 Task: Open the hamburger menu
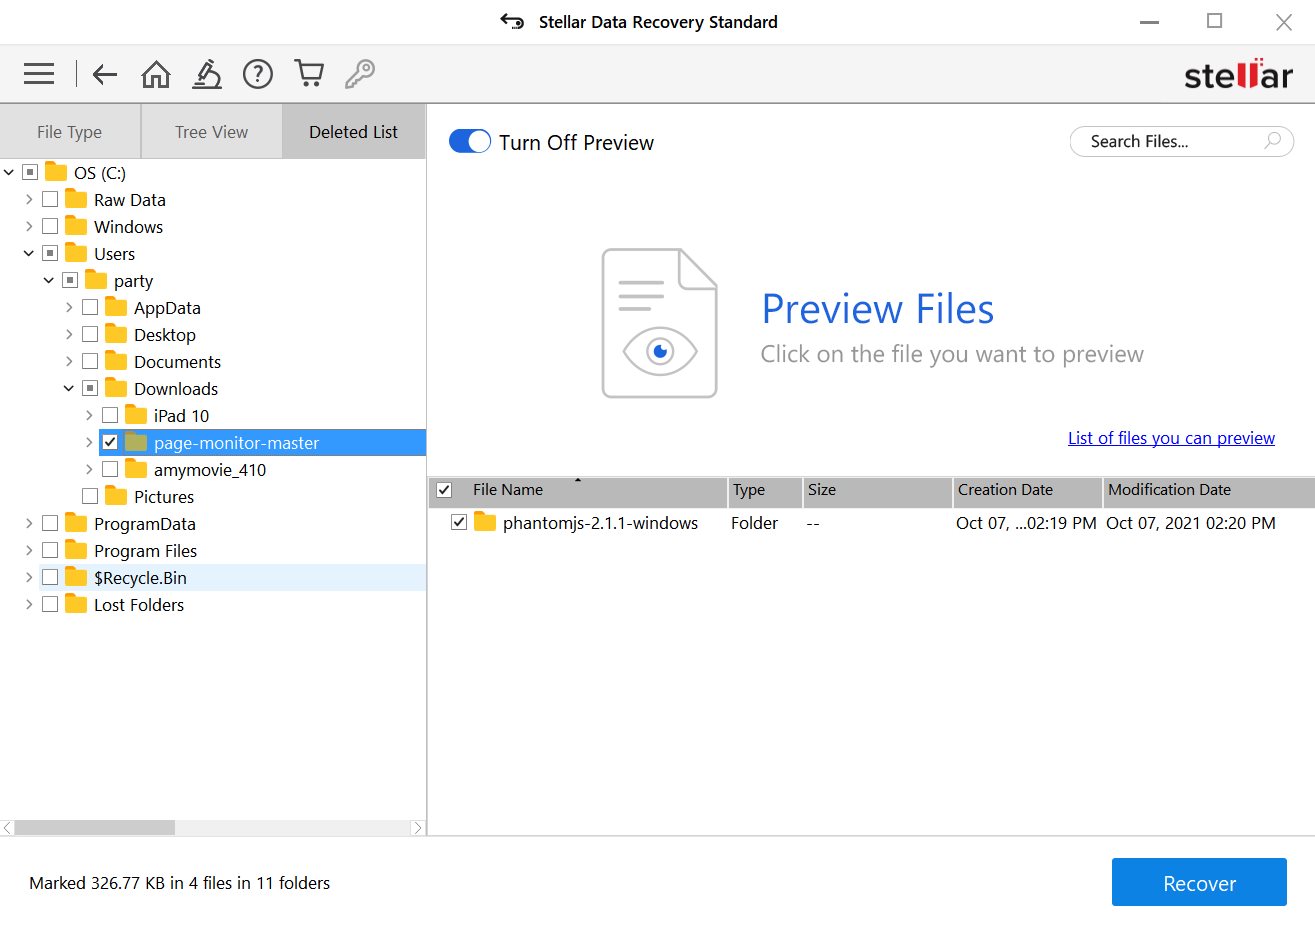pos(39,73)
